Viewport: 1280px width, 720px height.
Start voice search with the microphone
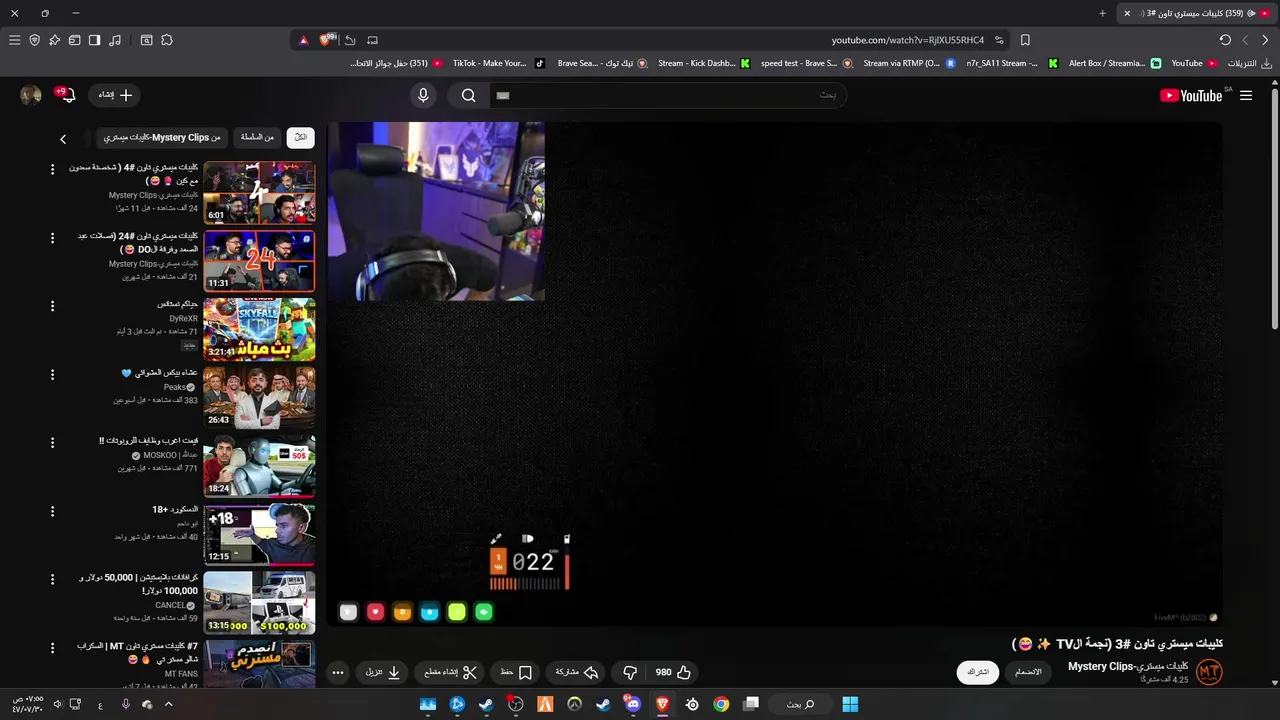[423, 95]
